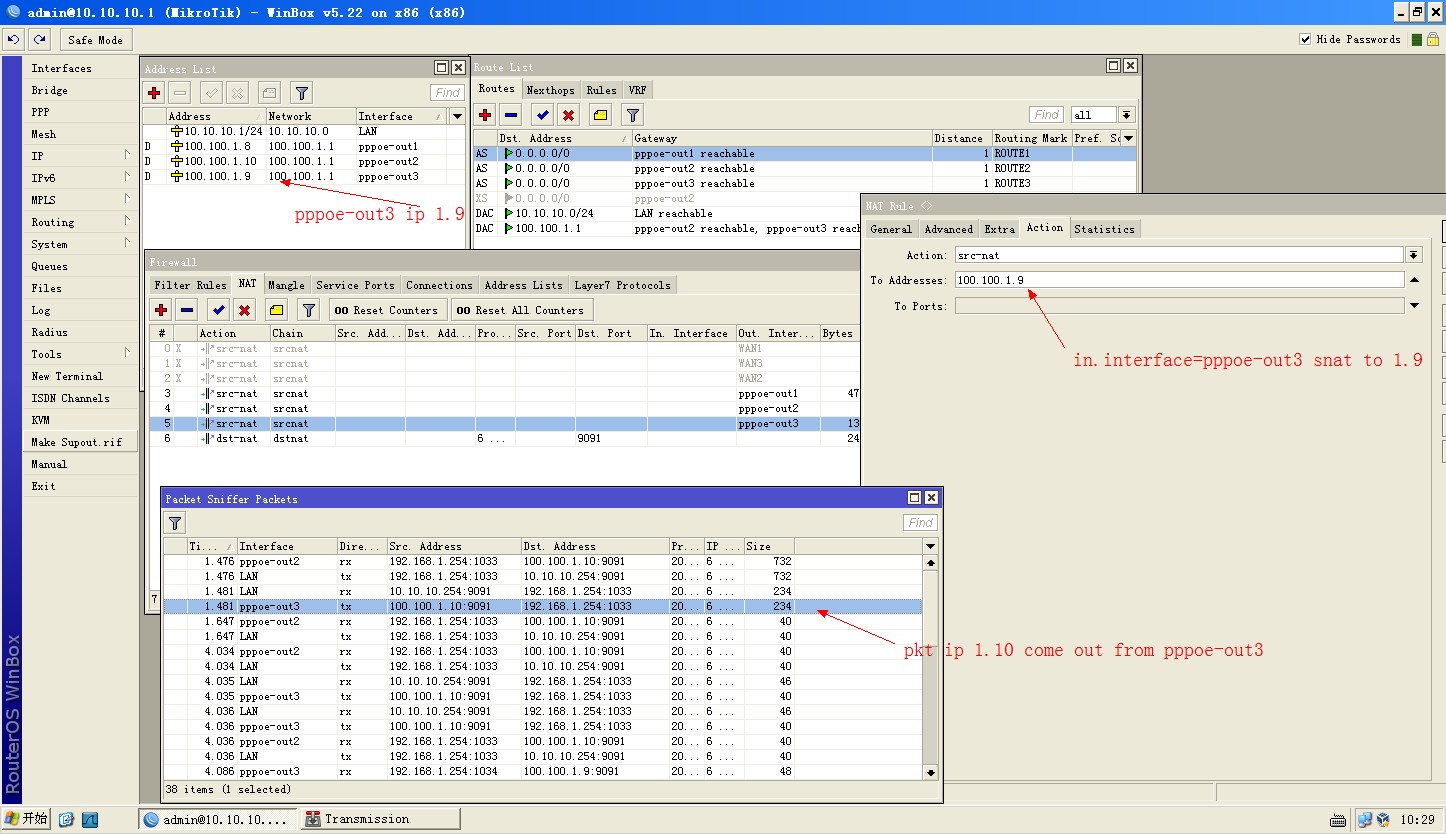Open the Action dropdown in NAT Rule
1446x834 pixels.
coord(1413,255)
